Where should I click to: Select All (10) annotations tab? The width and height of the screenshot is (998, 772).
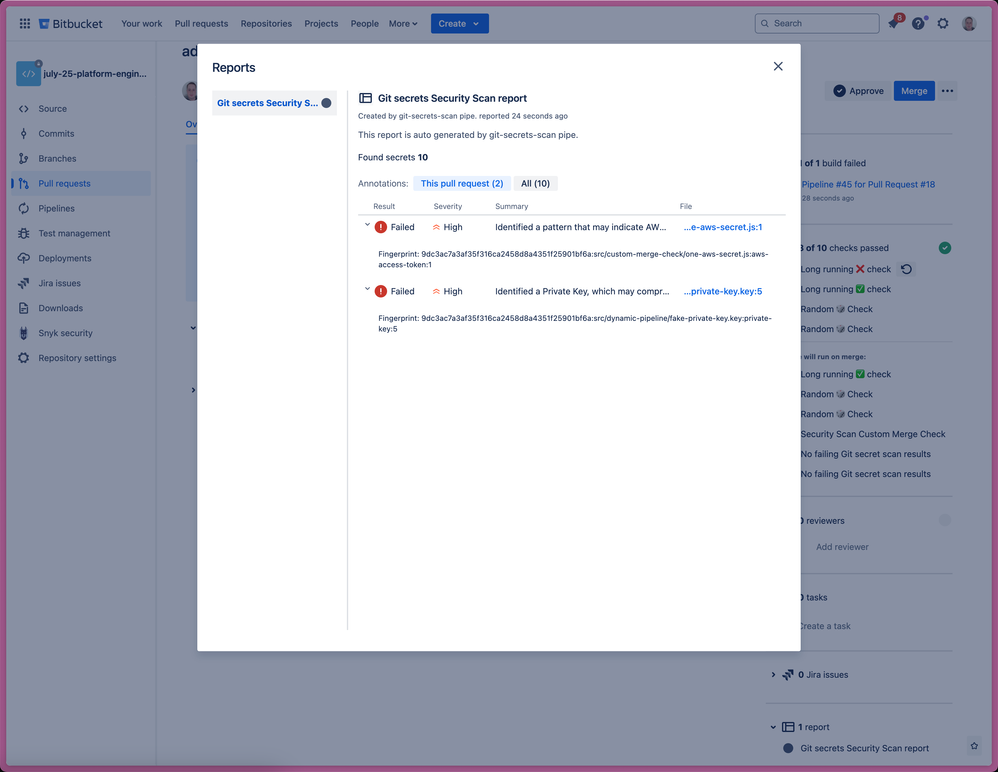[535, 183]
